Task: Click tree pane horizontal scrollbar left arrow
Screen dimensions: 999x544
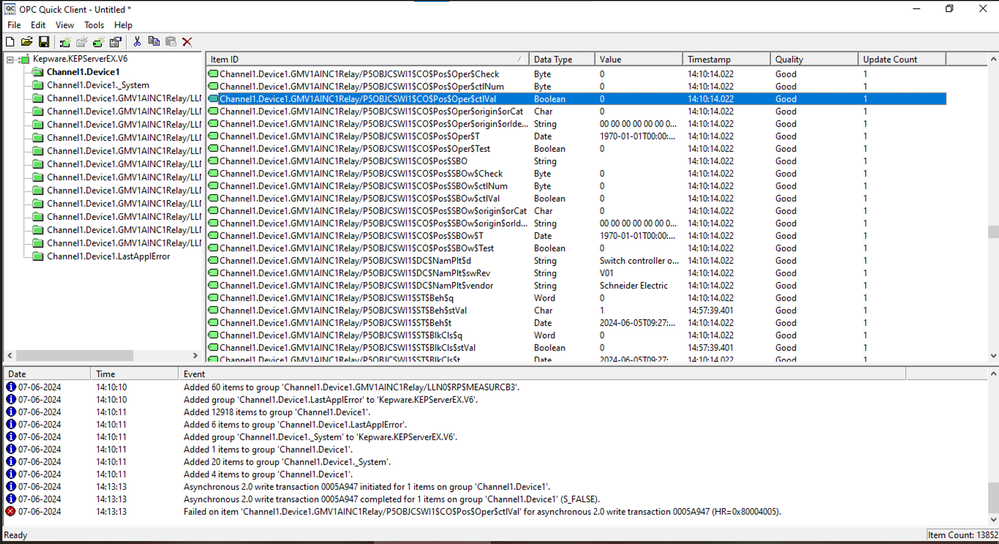Action: pyautogui.click(x=10, y=355)
